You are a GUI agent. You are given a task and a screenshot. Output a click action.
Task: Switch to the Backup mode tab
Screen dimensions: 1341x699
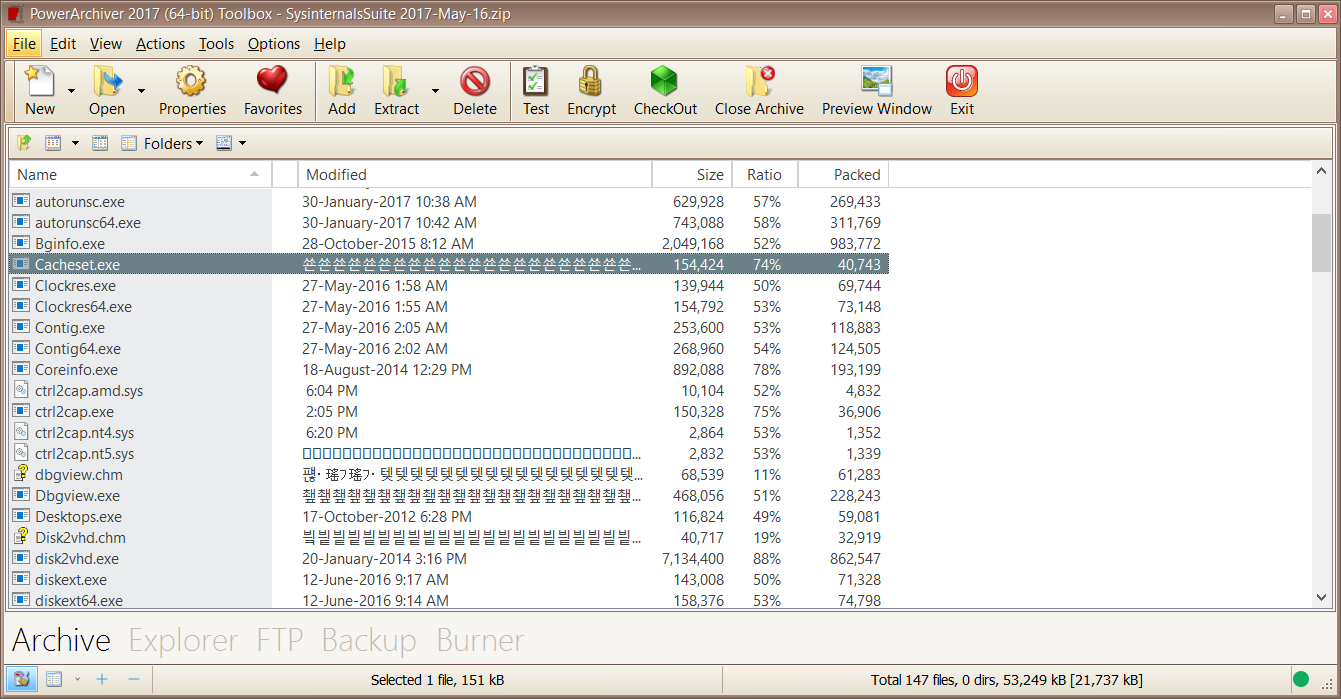click(x=369, y=640)
